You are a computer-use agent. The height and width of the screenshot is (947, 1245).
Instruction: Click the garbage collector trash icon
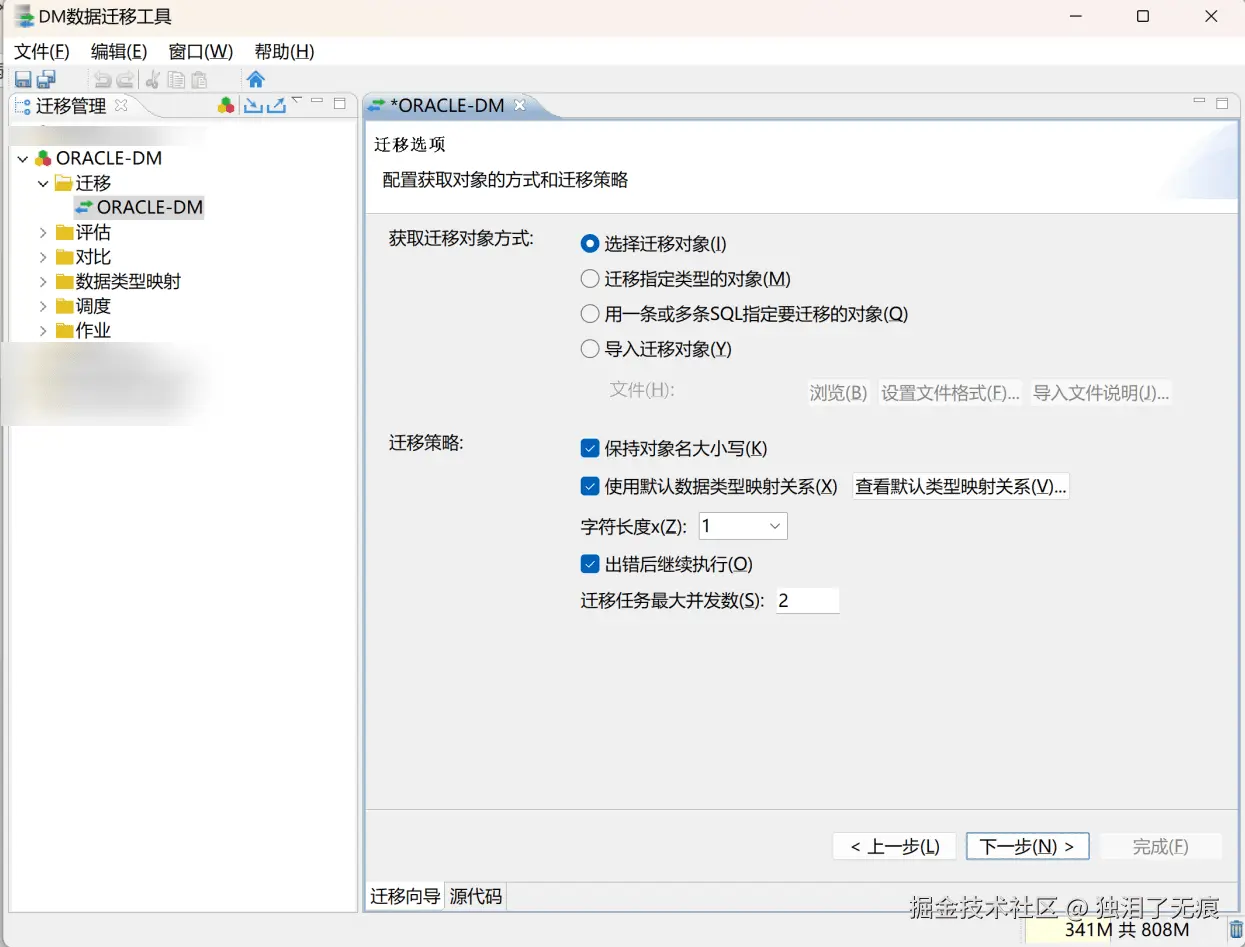1236,930
